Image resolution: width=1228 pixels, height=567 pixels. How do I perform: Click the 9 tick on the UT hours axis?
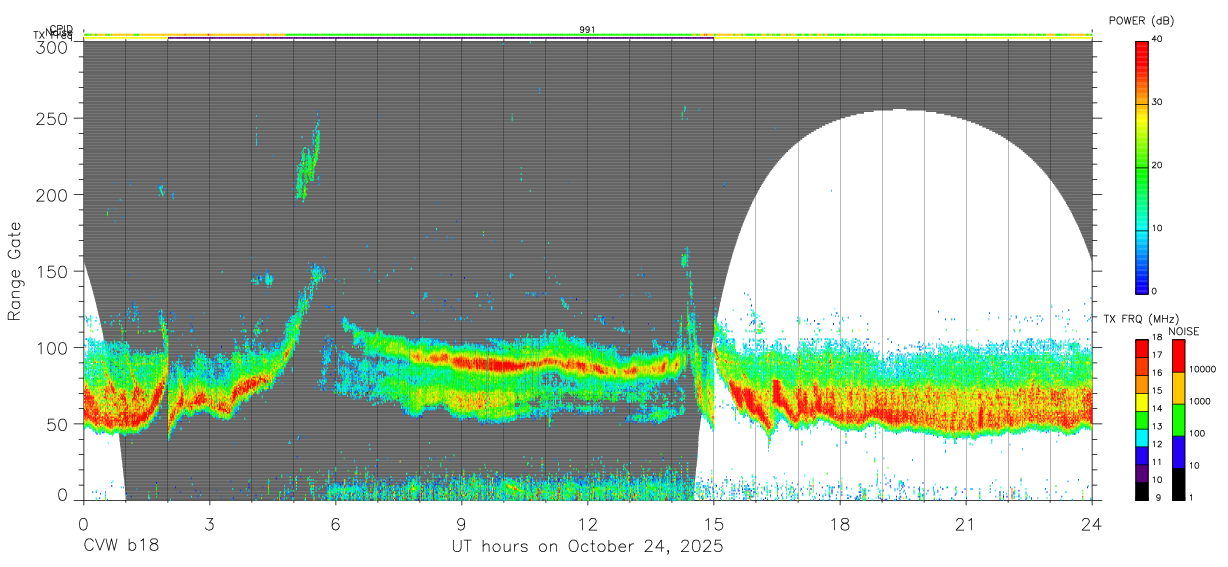pyautogui.click(x=461, y=523)
